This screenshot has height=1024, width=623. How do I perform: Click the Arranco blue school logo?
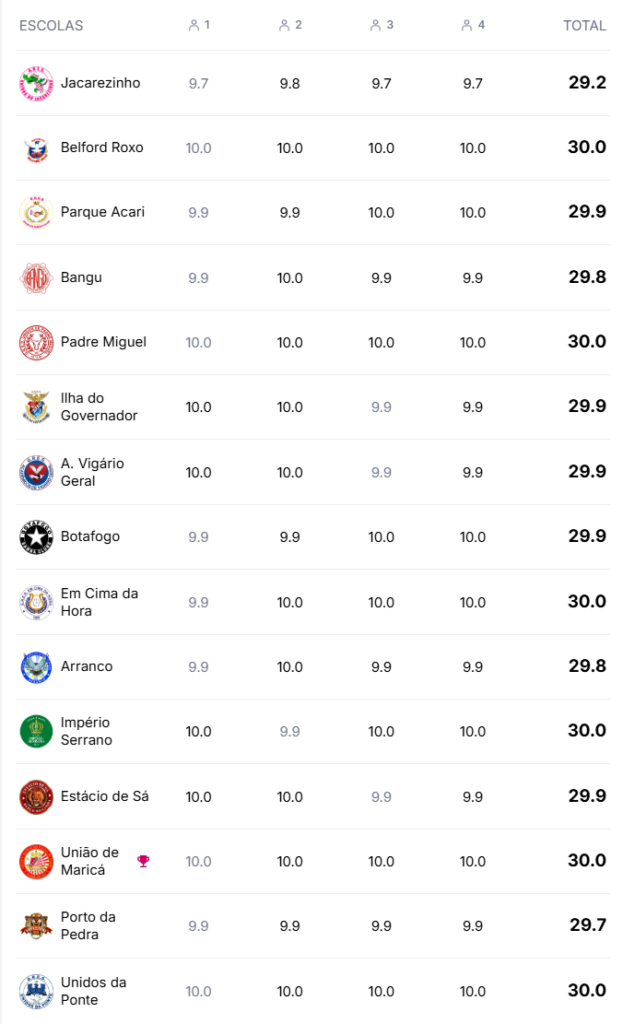point(36,667)
